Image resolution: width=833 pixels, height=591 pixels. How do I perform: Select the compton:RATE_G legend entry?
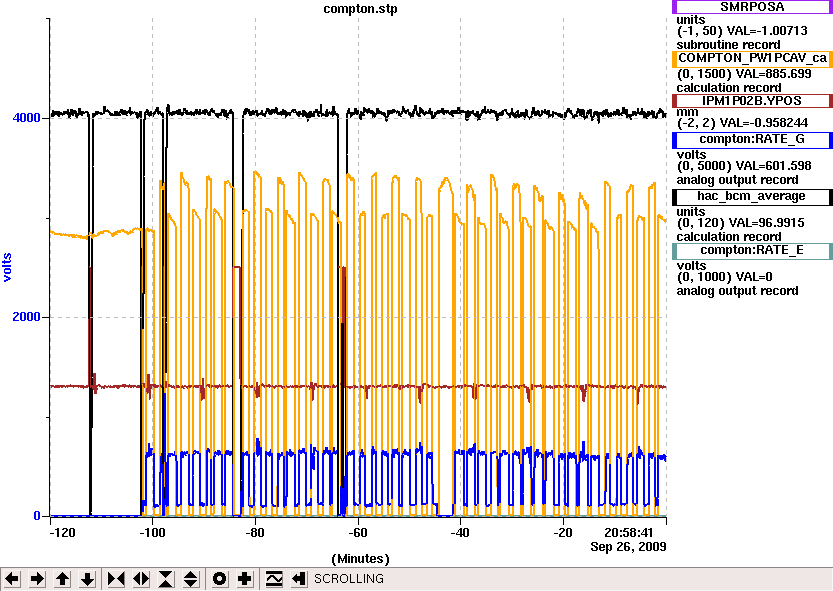point(752,139)
